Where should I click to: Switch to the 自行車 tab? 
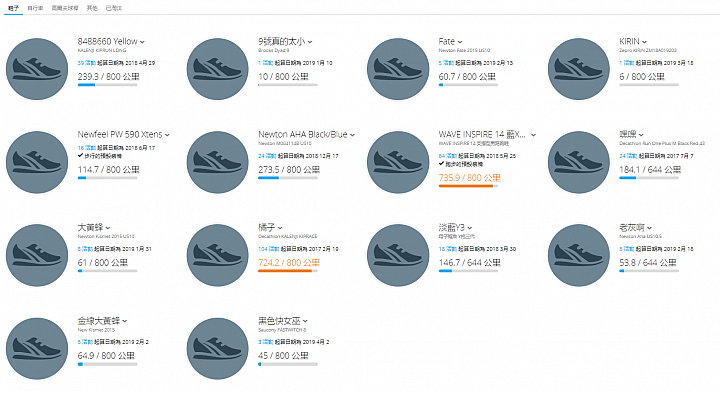coord(35,8)
